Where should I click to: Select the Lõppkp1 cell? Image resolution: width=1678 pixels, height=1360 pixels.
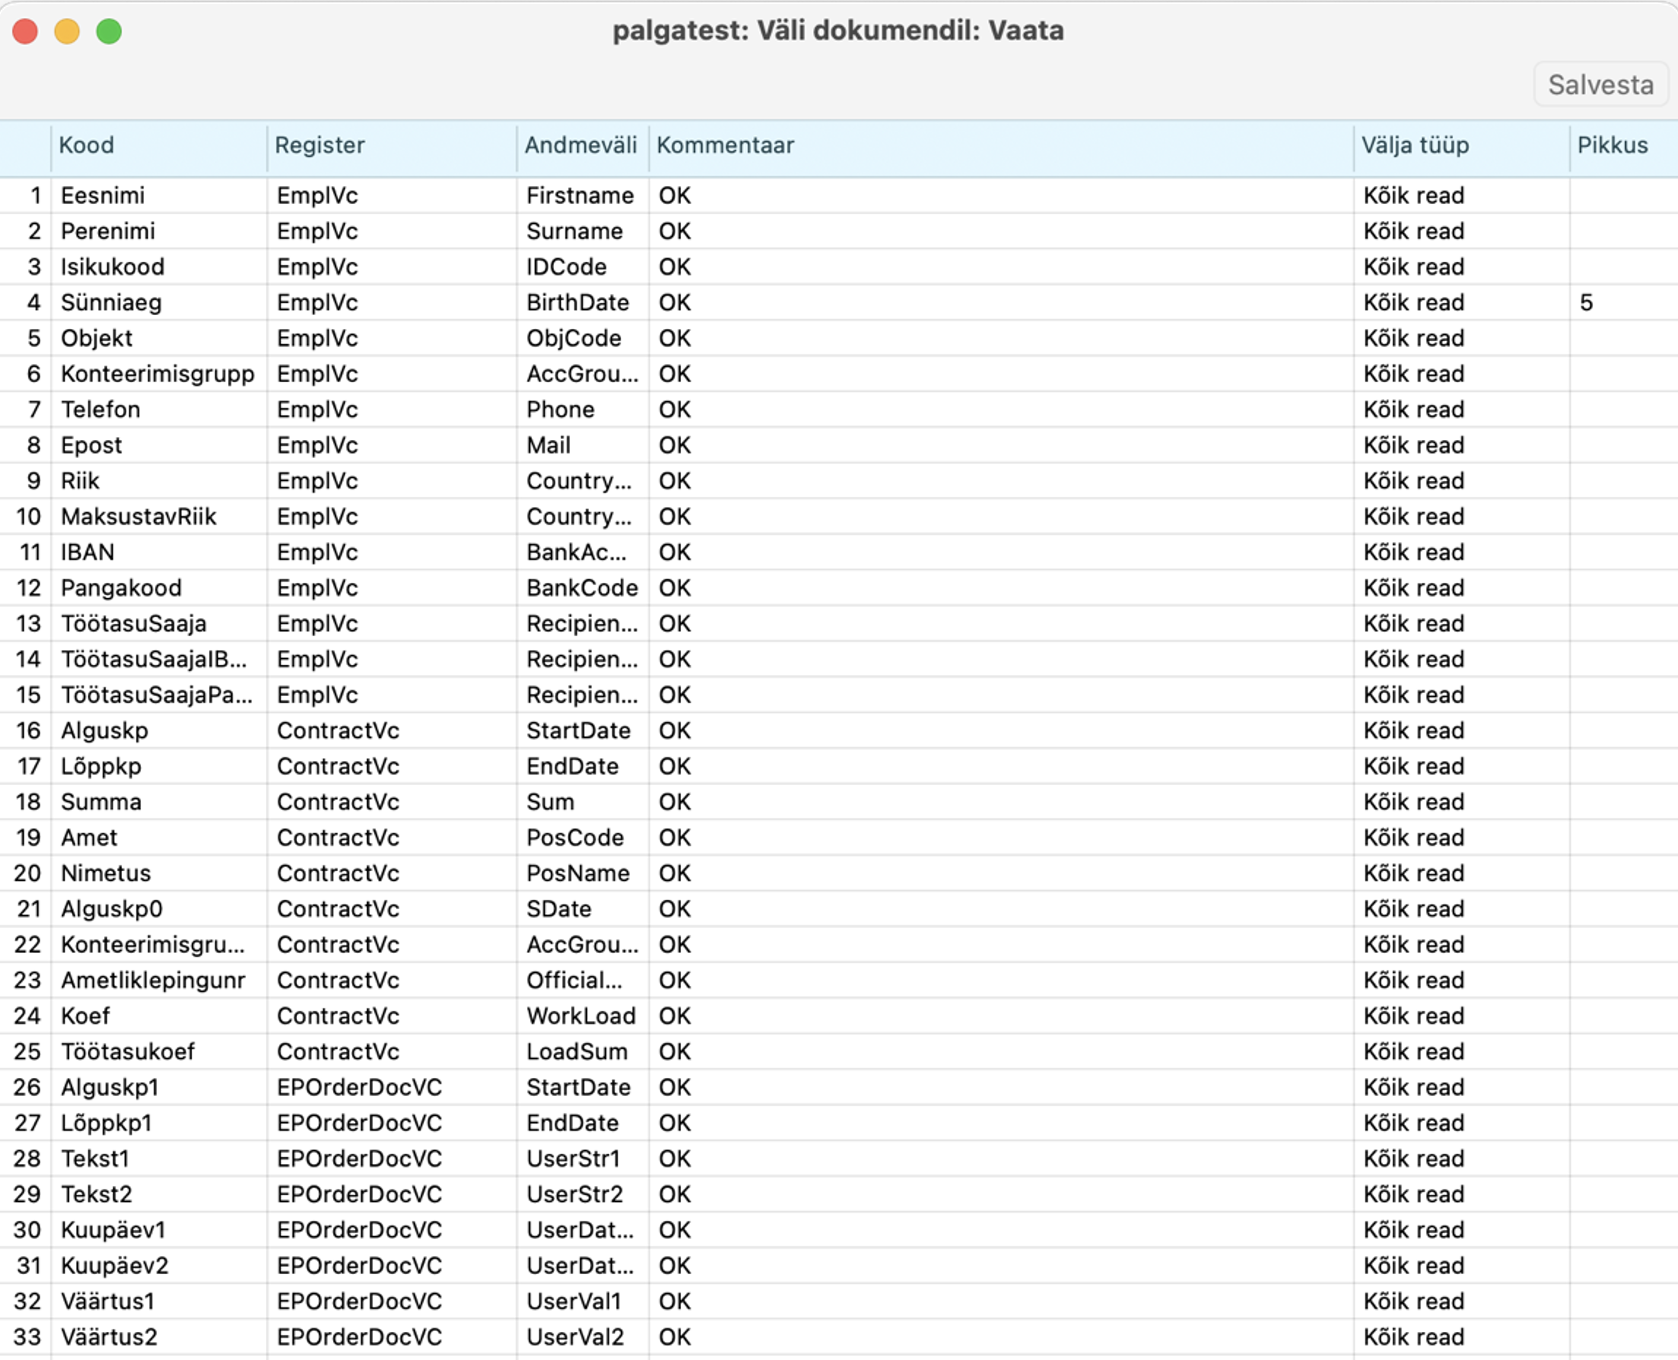point(159,1123)
